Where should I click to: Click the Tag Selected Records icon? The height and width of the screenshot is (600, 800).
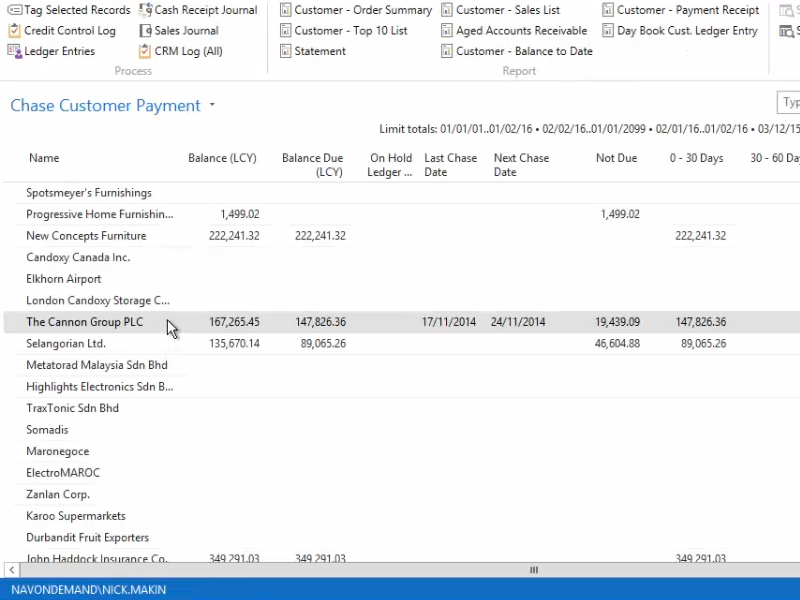14,10
